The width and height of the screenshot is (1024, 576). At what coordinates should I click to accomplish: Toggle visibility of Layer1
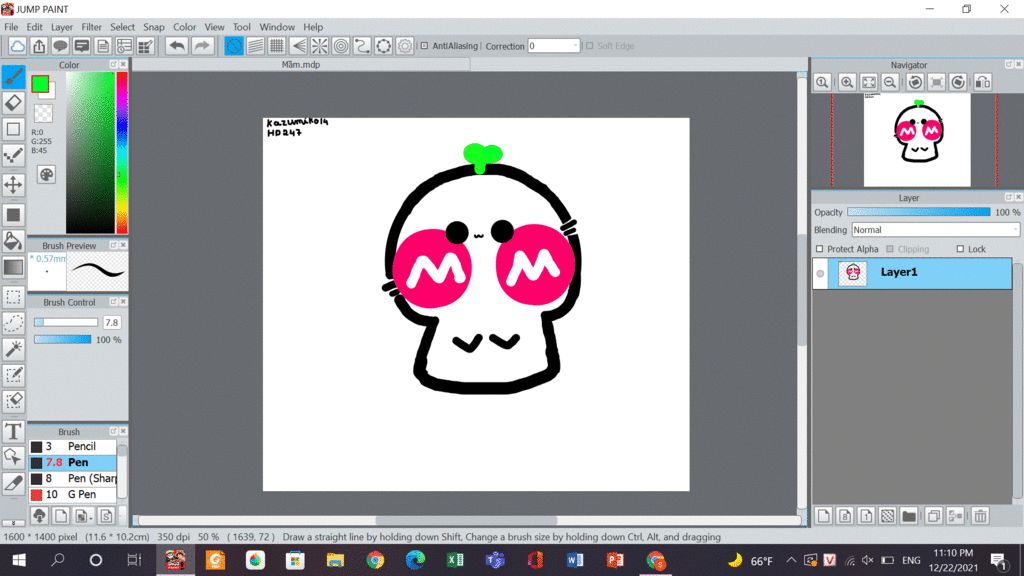click(820, 274)
